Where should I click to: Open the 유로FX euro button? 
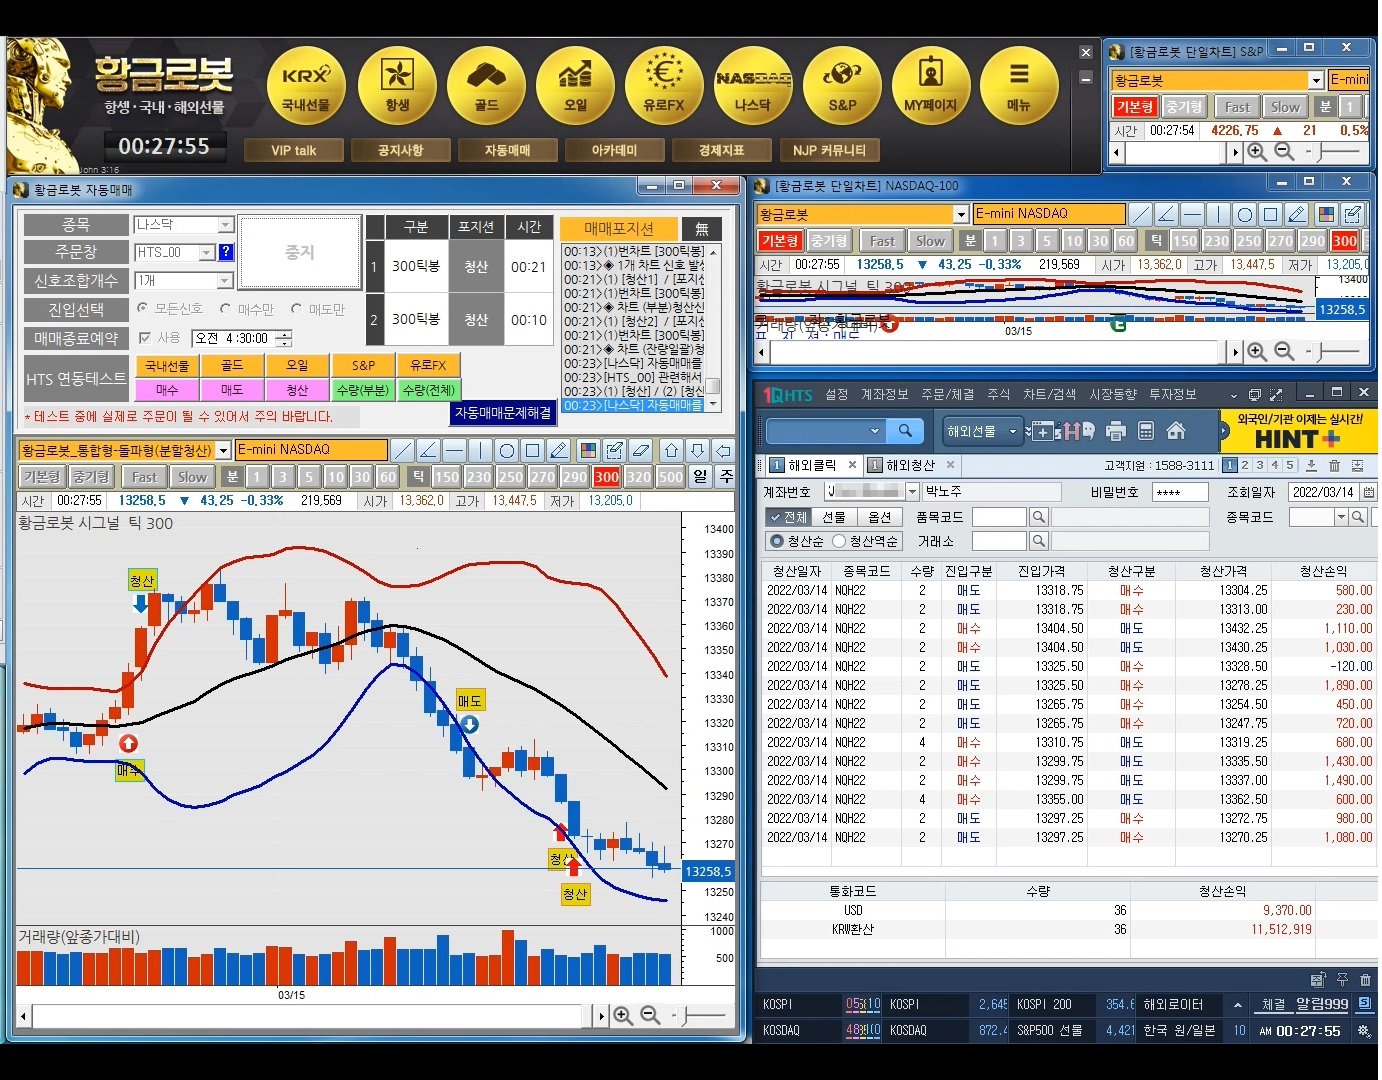(664, 84)
